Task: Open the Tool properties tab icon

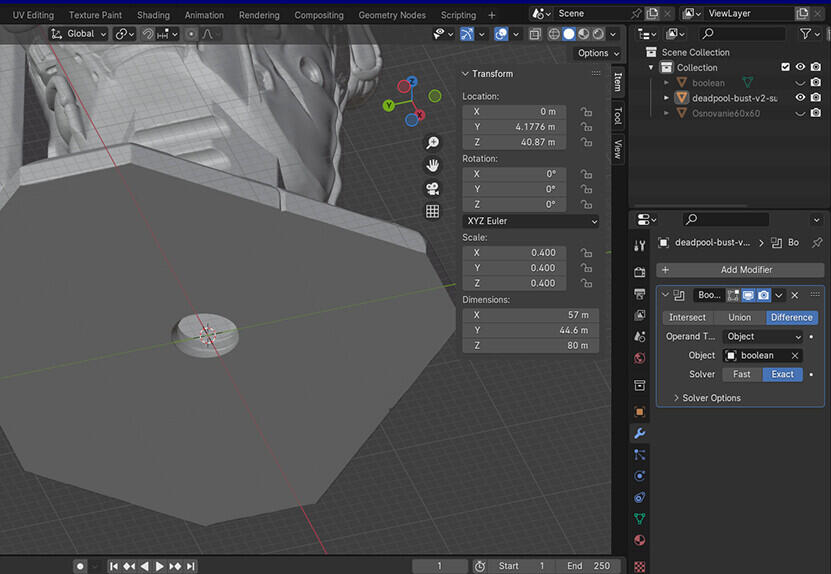Action: tap(640, 245)
